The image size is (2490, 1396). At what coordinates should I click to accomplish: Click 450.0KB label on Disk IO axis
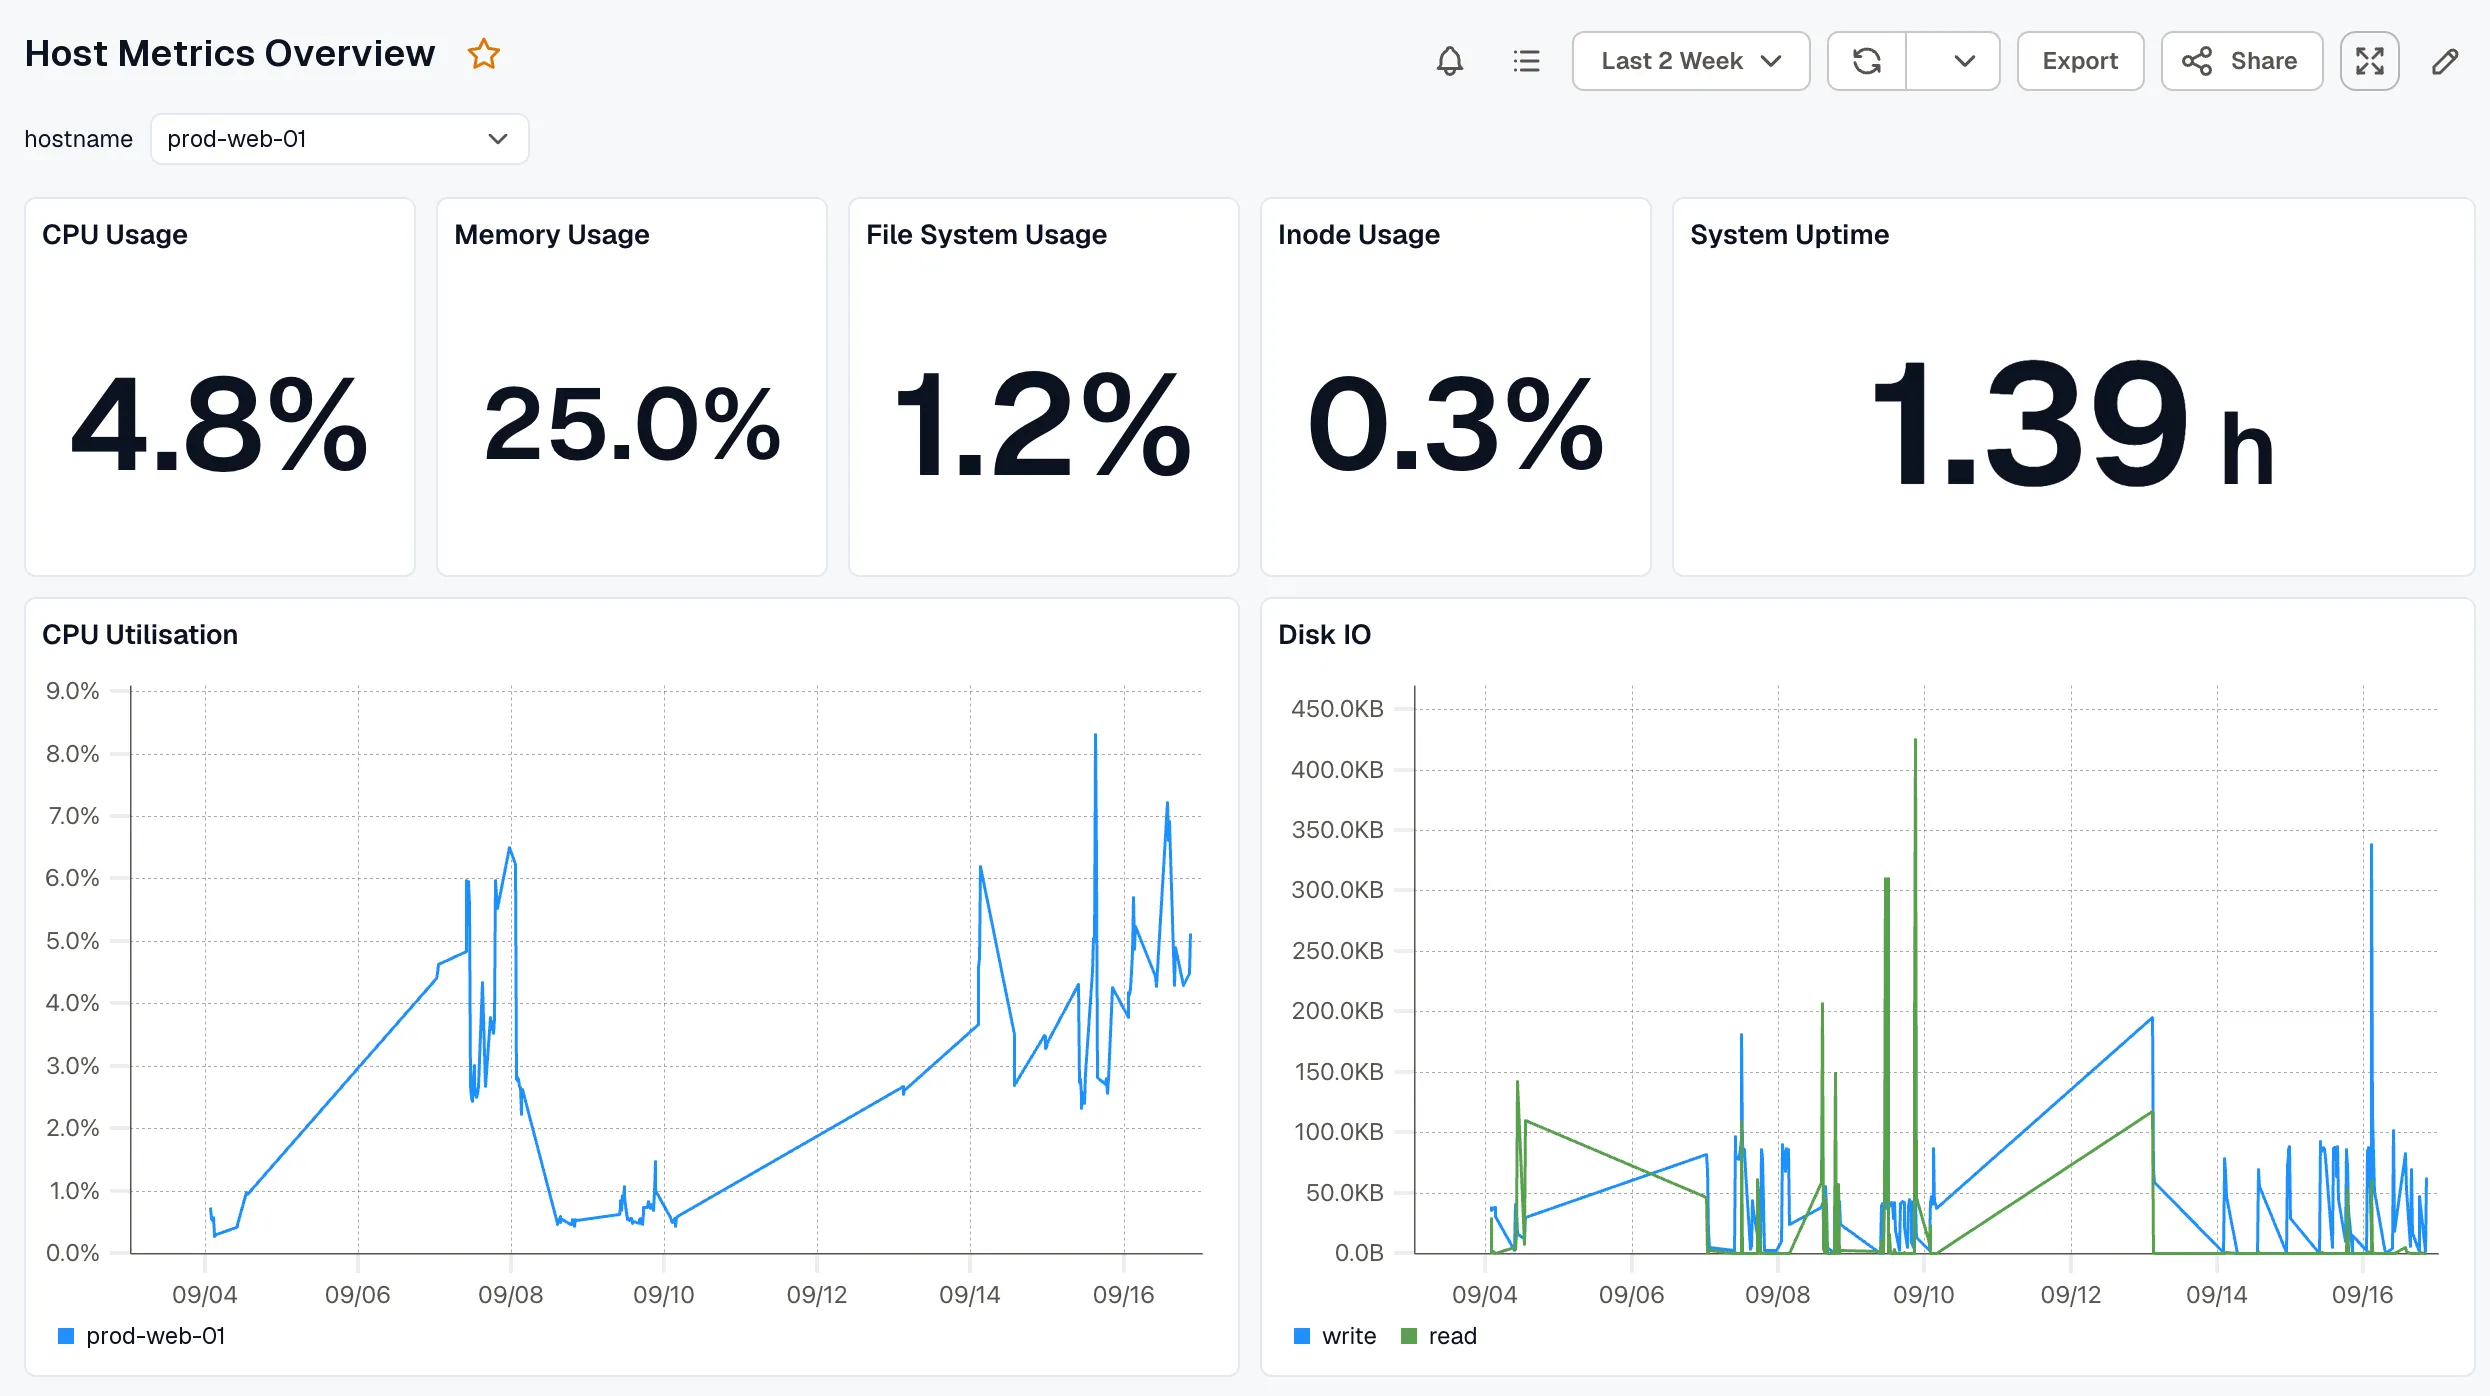point(1337,709)
